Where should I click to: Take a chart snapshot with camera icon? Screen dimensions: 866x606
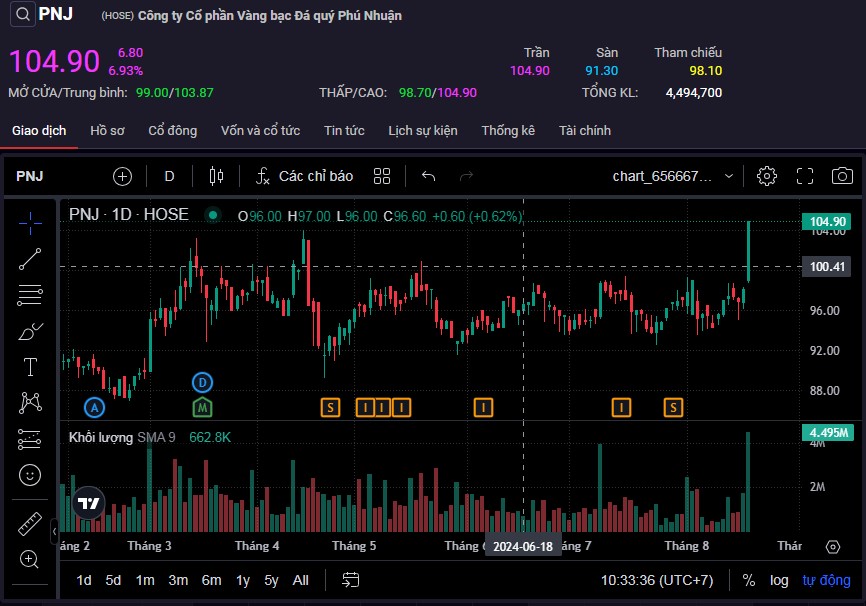pos(843,176)
